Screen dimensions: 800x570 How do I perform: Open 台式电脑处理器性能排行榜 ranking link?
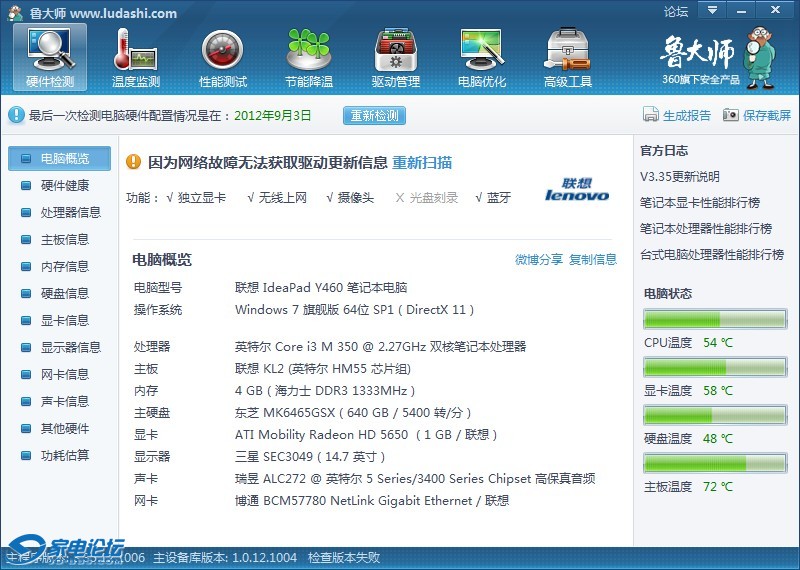[x=712, y=255]
